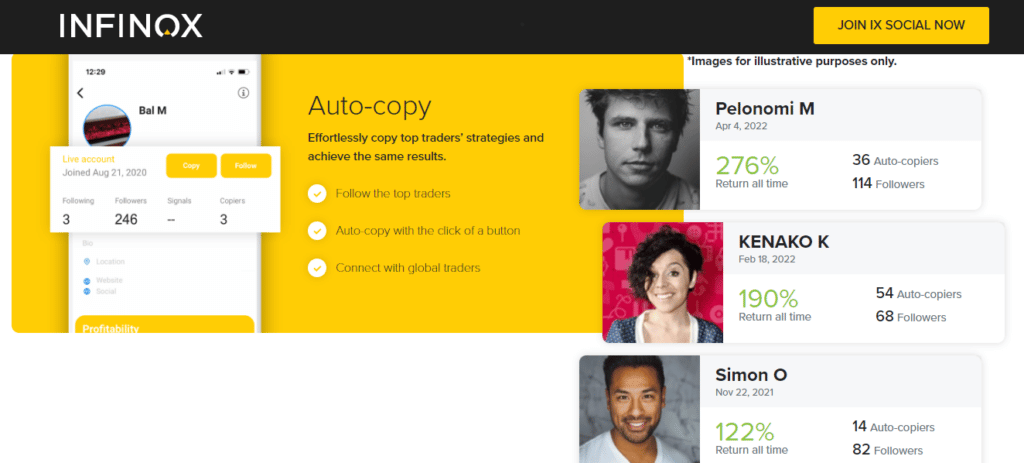Click the Location pin icon
Image resolution: width=1024 pixels, height=463 pixels.
point(87,261)
